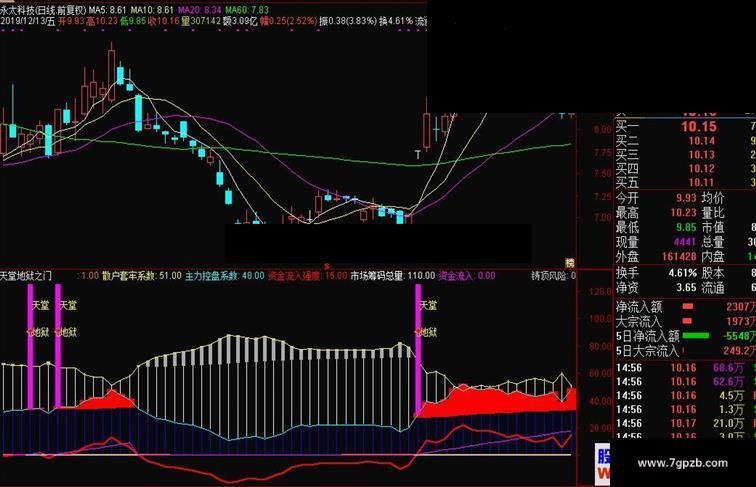This screenshot has width=756, height=487.
Task: Select the green MA60: 7.83 label
Action: coord(247,10)
